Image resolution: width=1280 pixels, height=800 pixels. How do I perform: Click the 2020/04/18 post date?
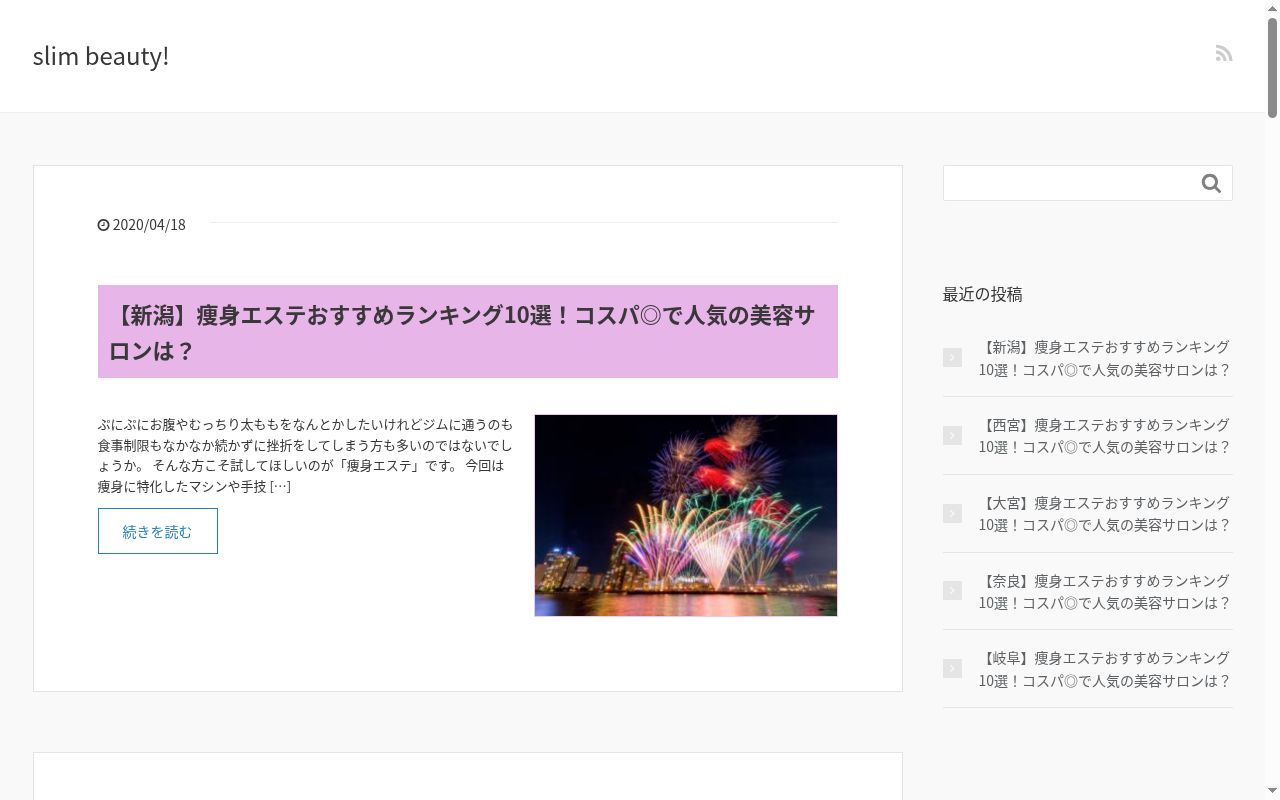tap(149, 225)
